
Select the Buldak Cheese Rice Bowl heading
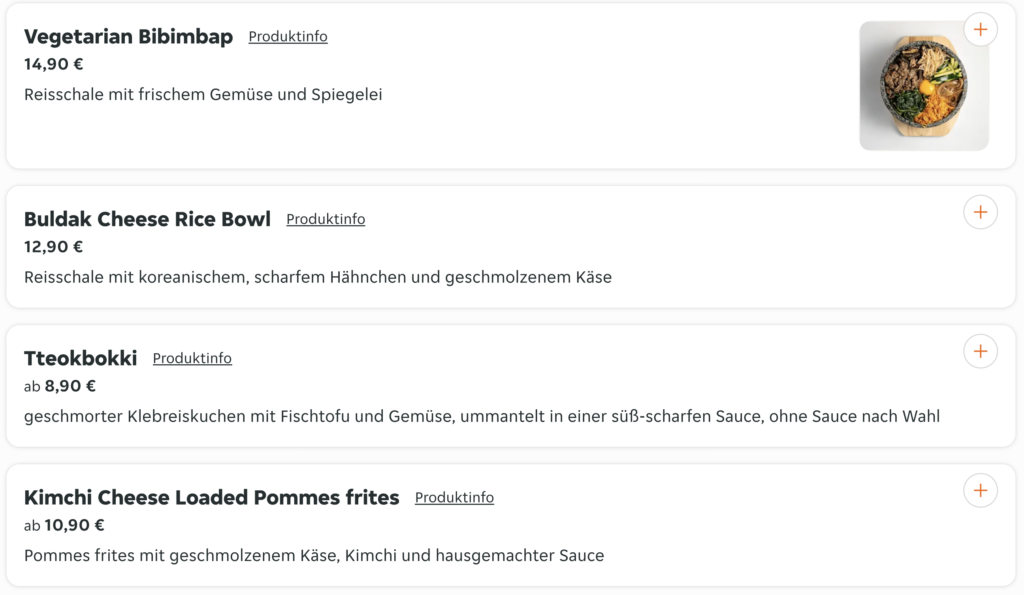pos(148,219)
